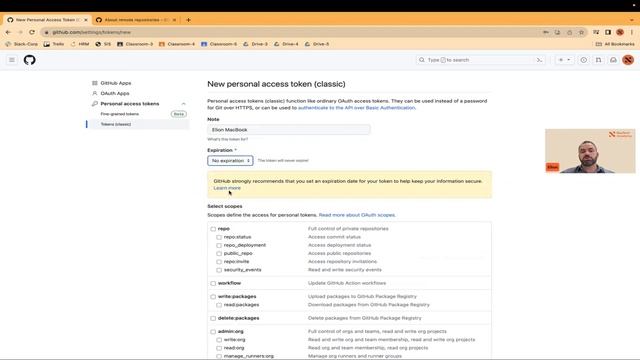640x360 pixels.
Task: Click the Learn more link in warning
Action: (227, 188)
